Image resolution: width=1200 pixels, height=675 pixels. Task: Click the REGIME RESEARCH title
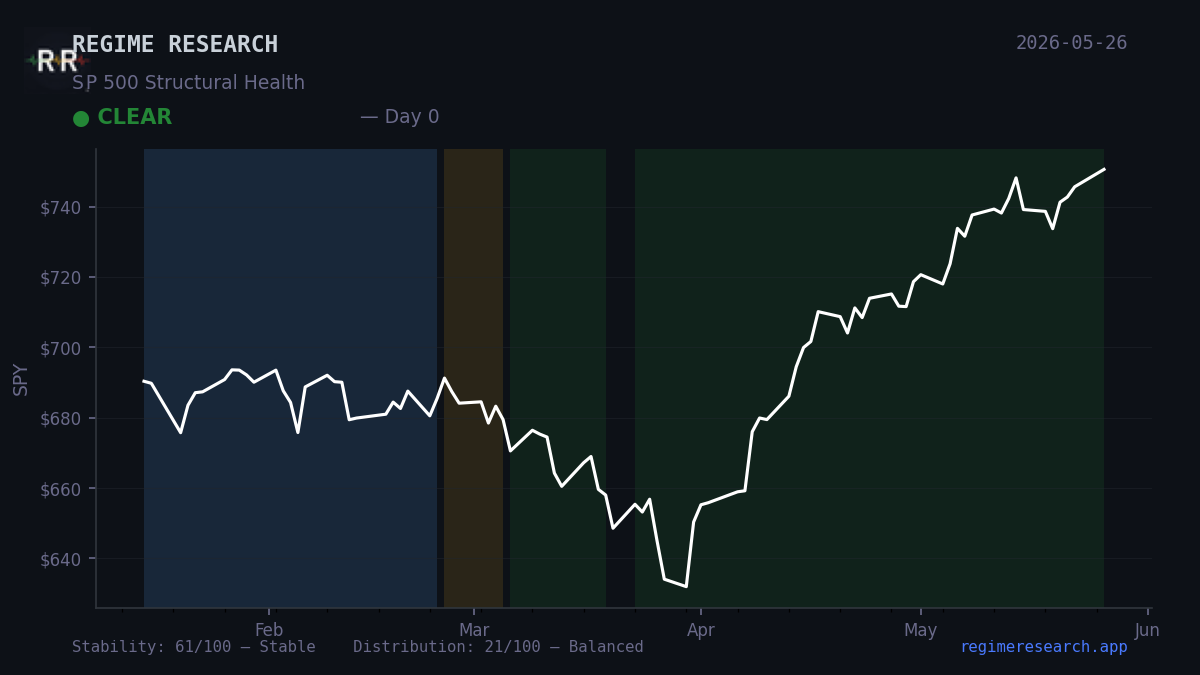coord(175,45)
